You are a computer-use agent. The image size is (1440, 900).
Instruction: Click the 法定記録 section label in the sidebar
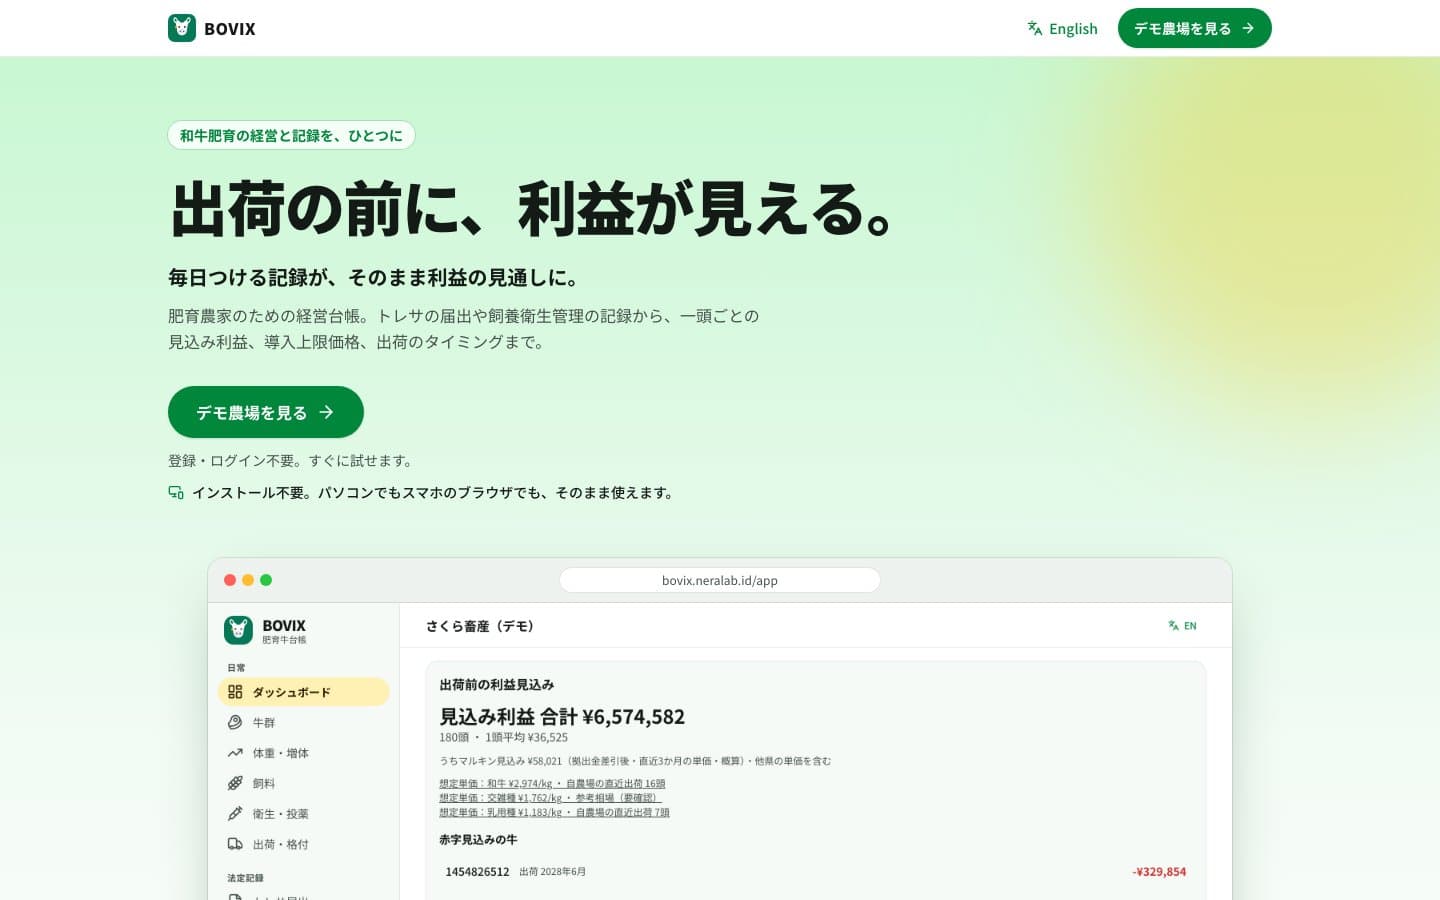[245, 878]
